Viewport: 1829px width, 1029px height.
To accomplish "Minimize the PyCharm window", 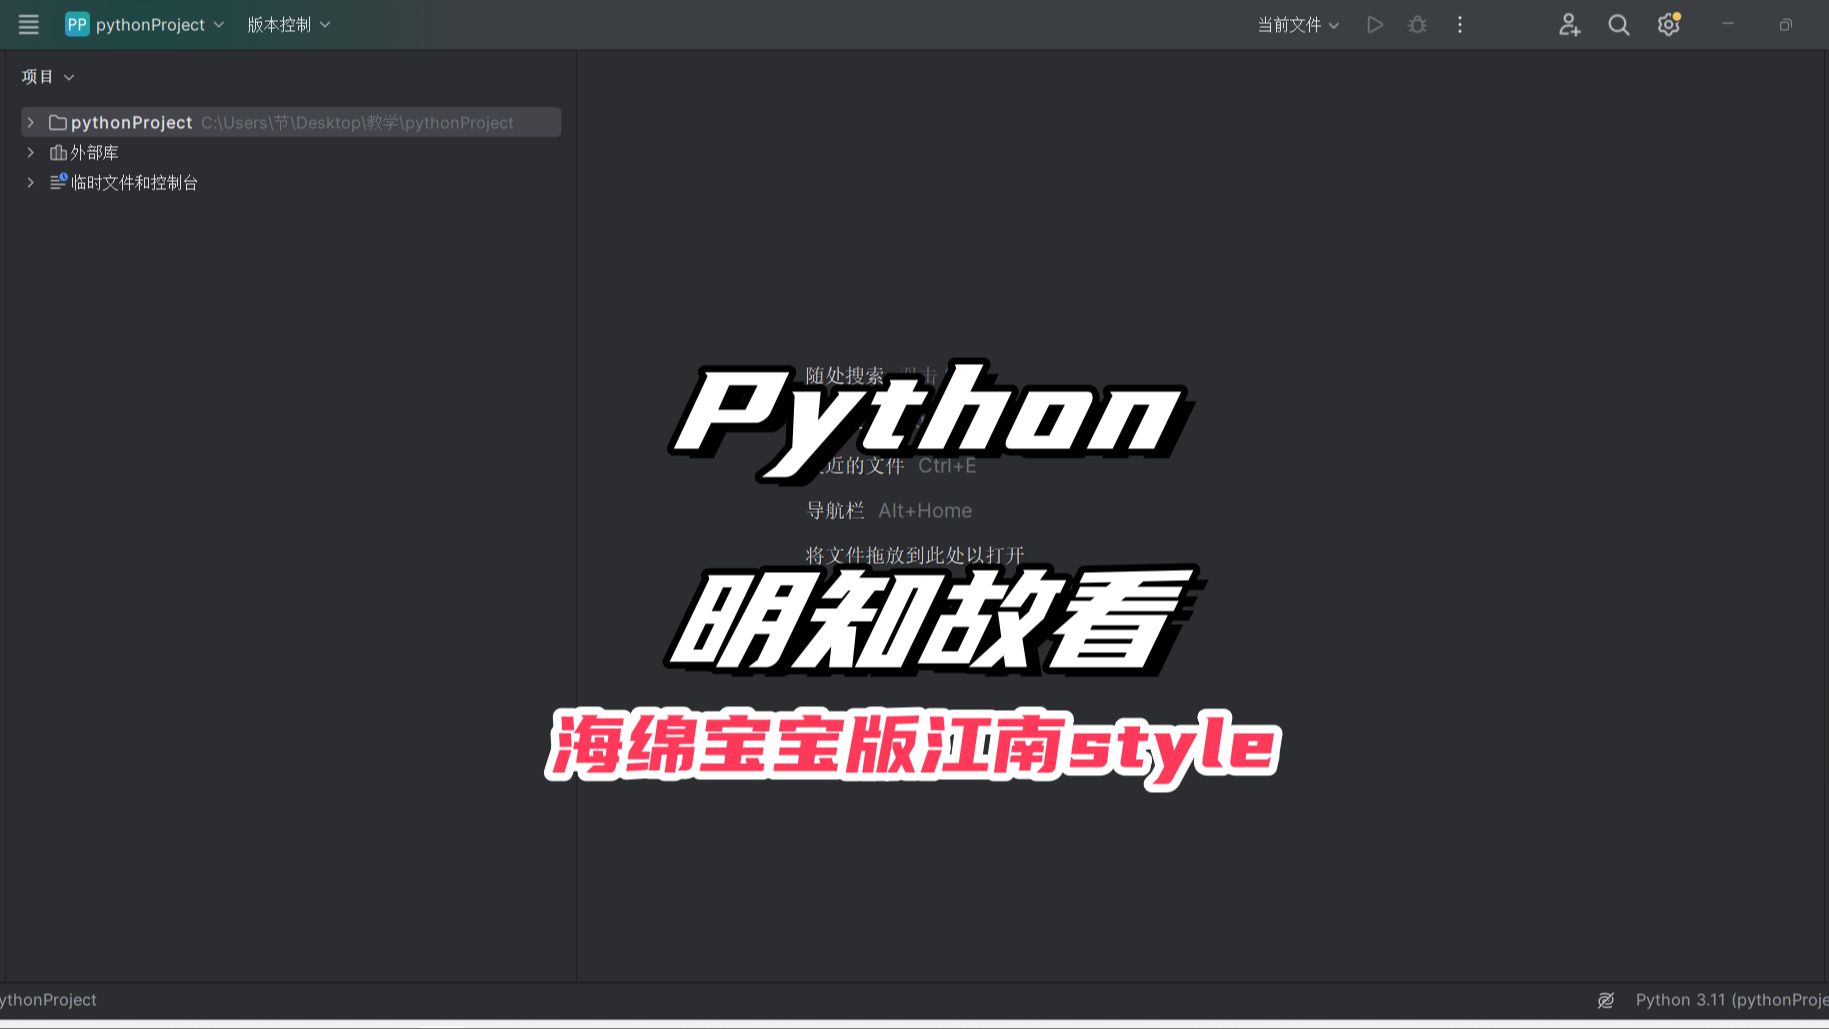I will coord(1728,25).
